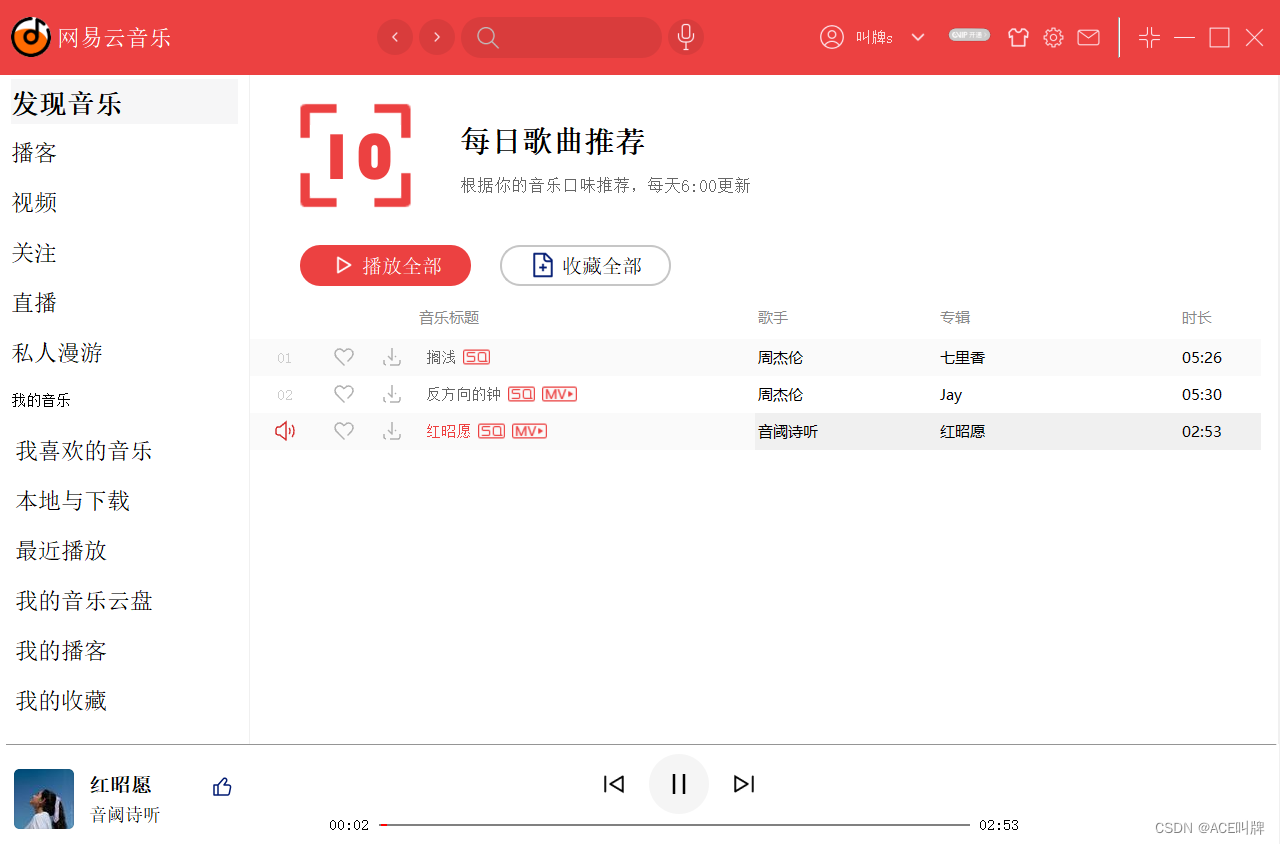1280x844 pixels.
Task: Click SQ badge on 反方向的钟 row
Action: pyautogui.click(x=521, y=394)
